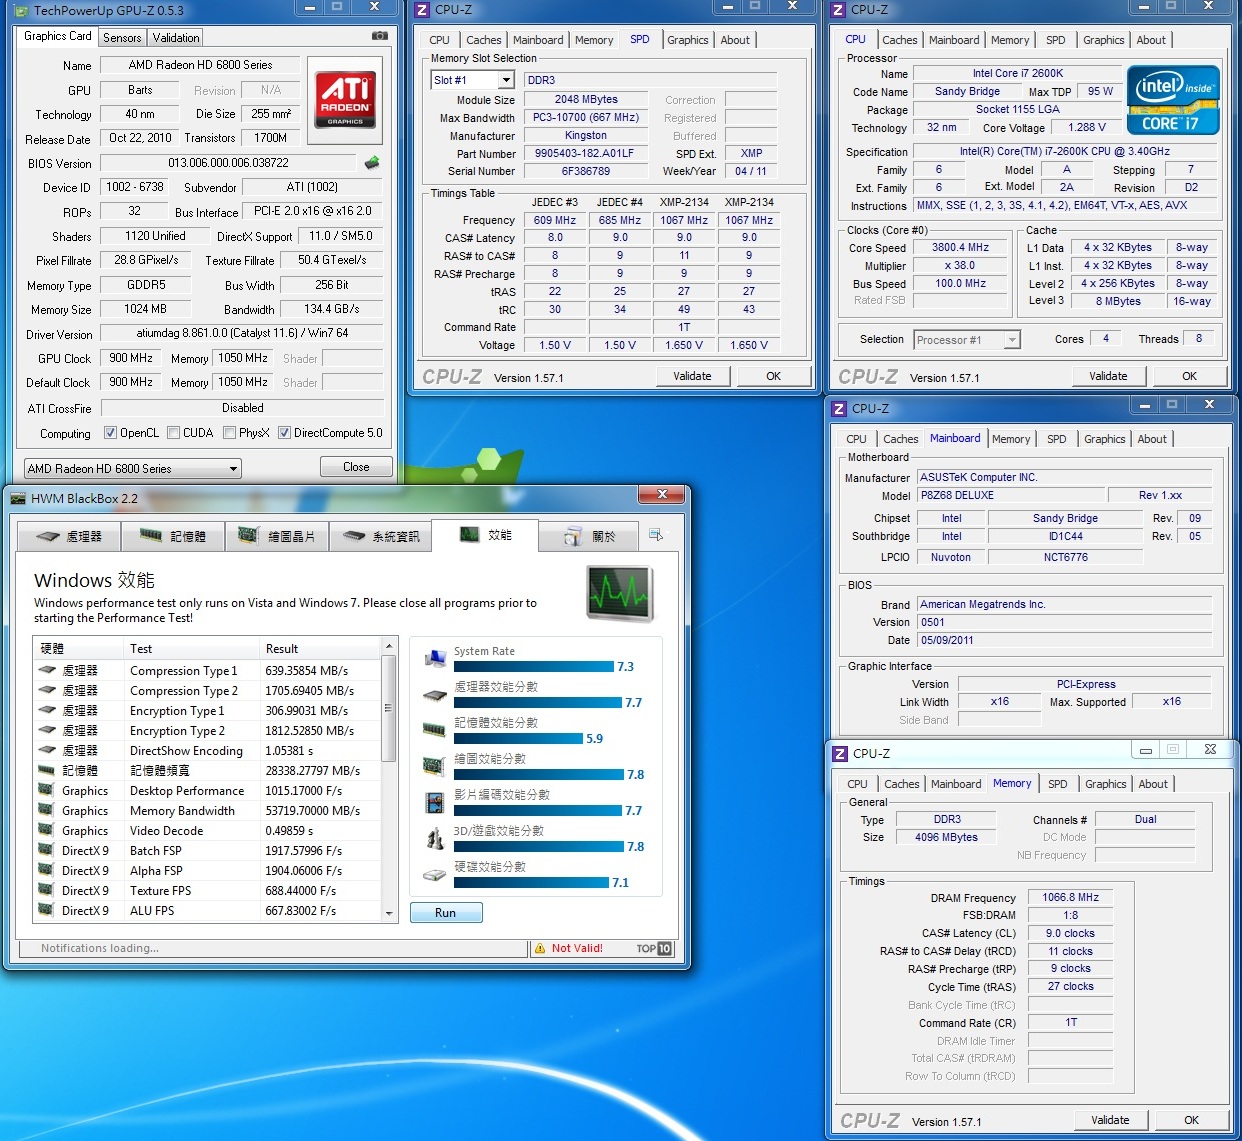Click the ATI Radeon logo image
Screen dimensions: 1242x1141
point(345,100)
